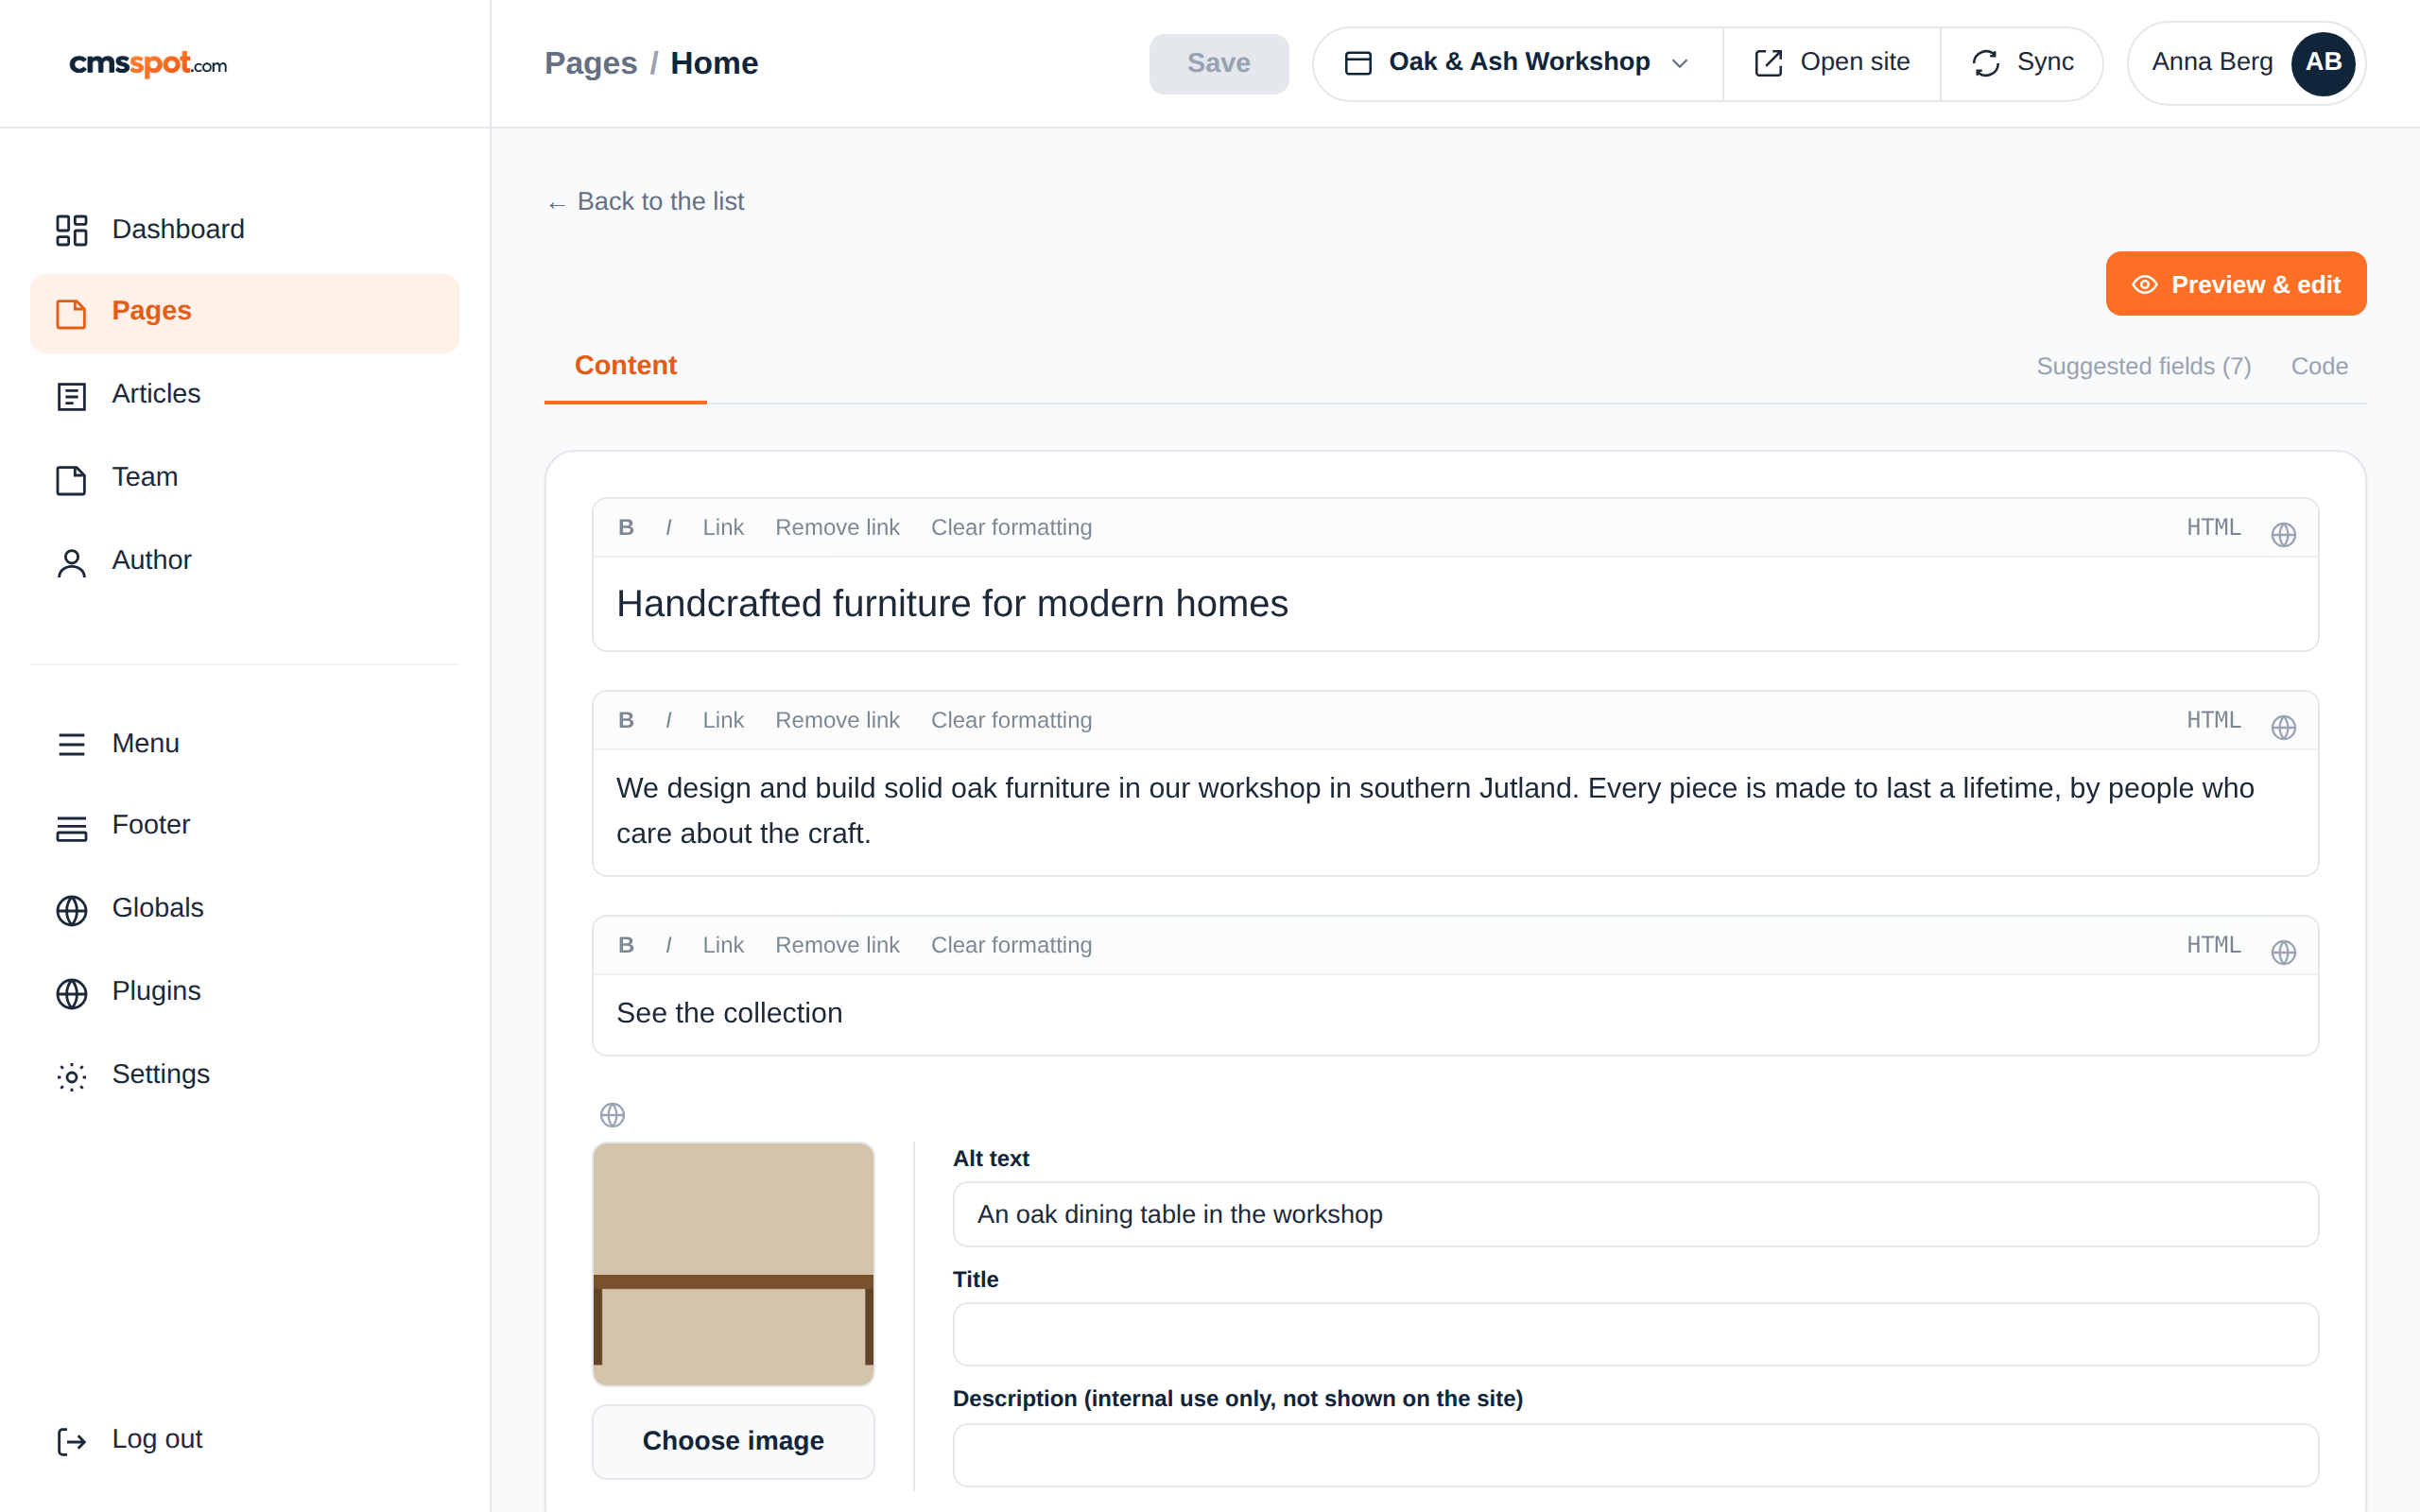The height and width of the screenshot is (1512, 2420).
Task: Open the Anna Berg account menu
Action: click(x=2246, y=63)
